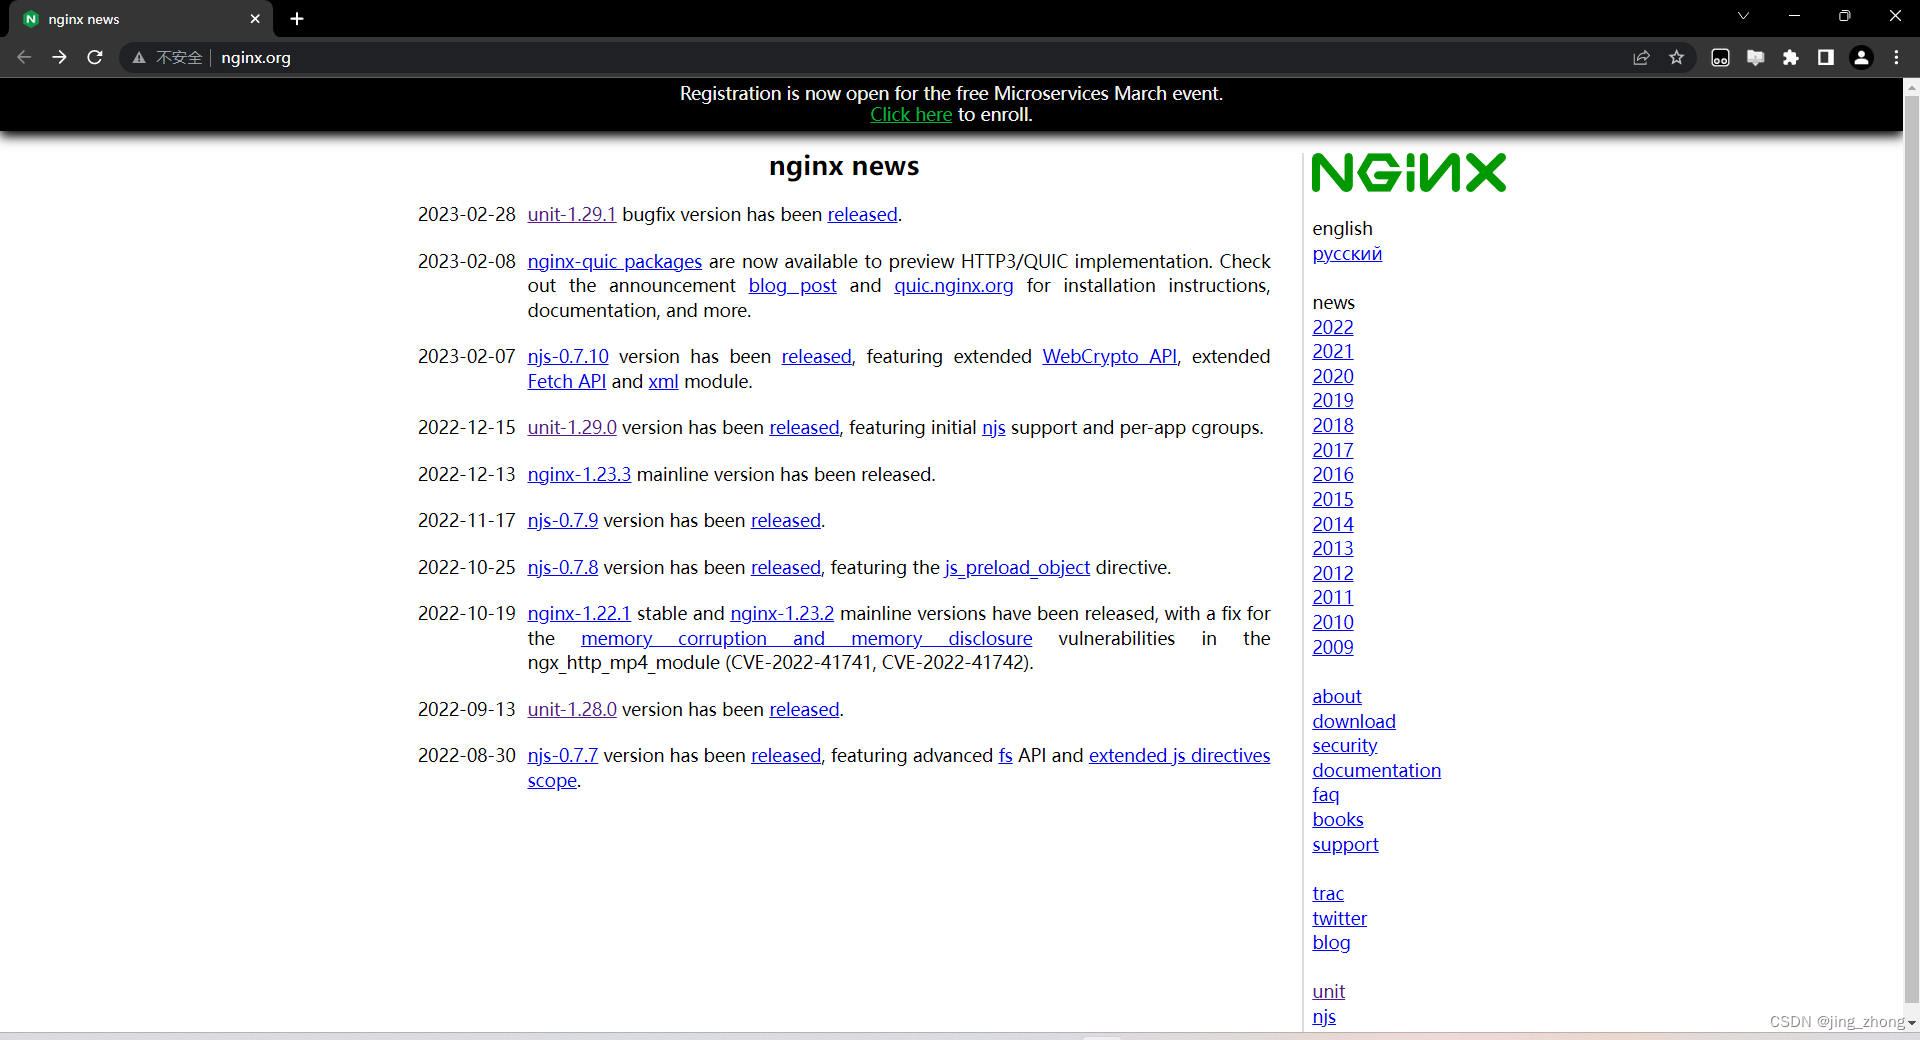The width and height of the screenshot is (1920, 1040).
Task: Select the nginx news browser tab
Action: point(140,19)
